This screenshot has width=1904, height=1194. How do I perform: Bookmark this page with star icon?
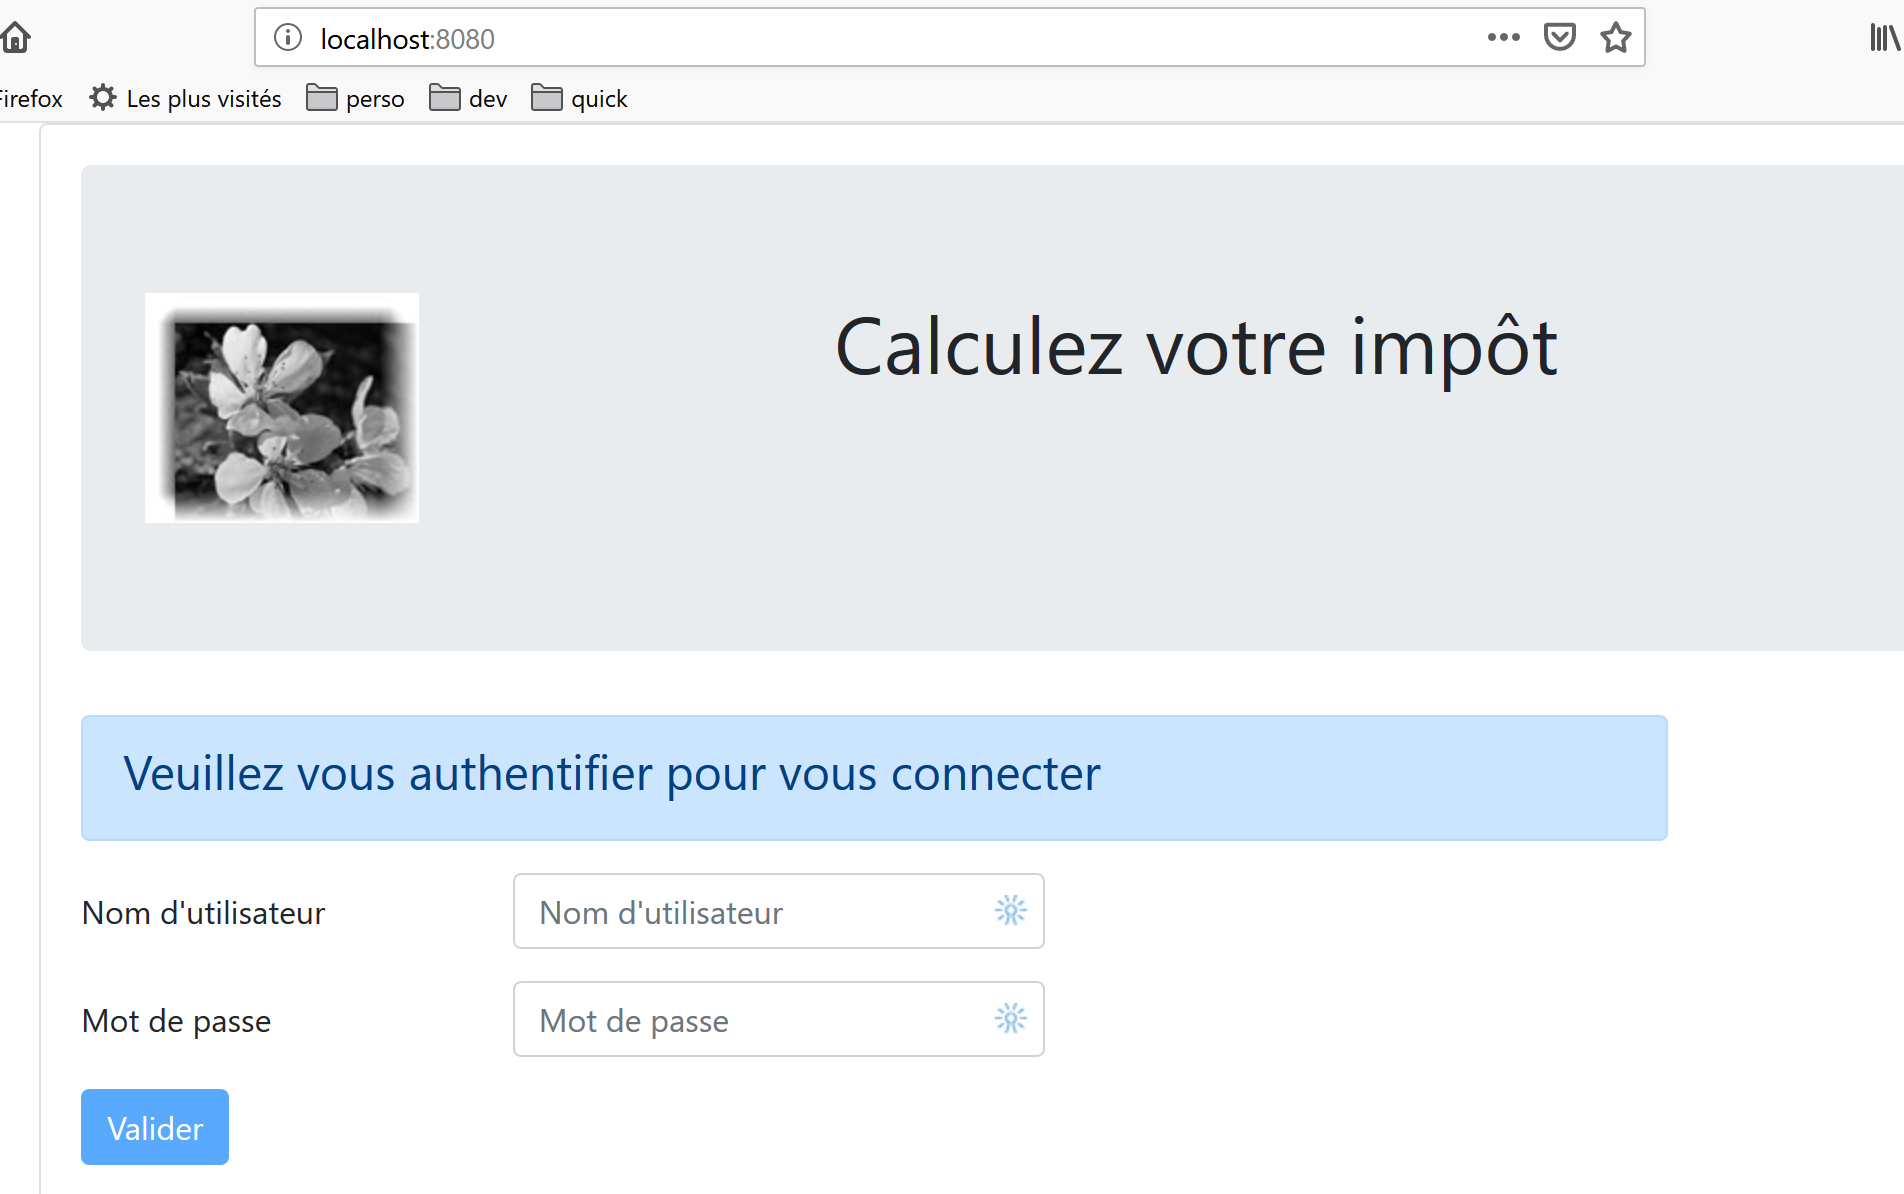1615,38
